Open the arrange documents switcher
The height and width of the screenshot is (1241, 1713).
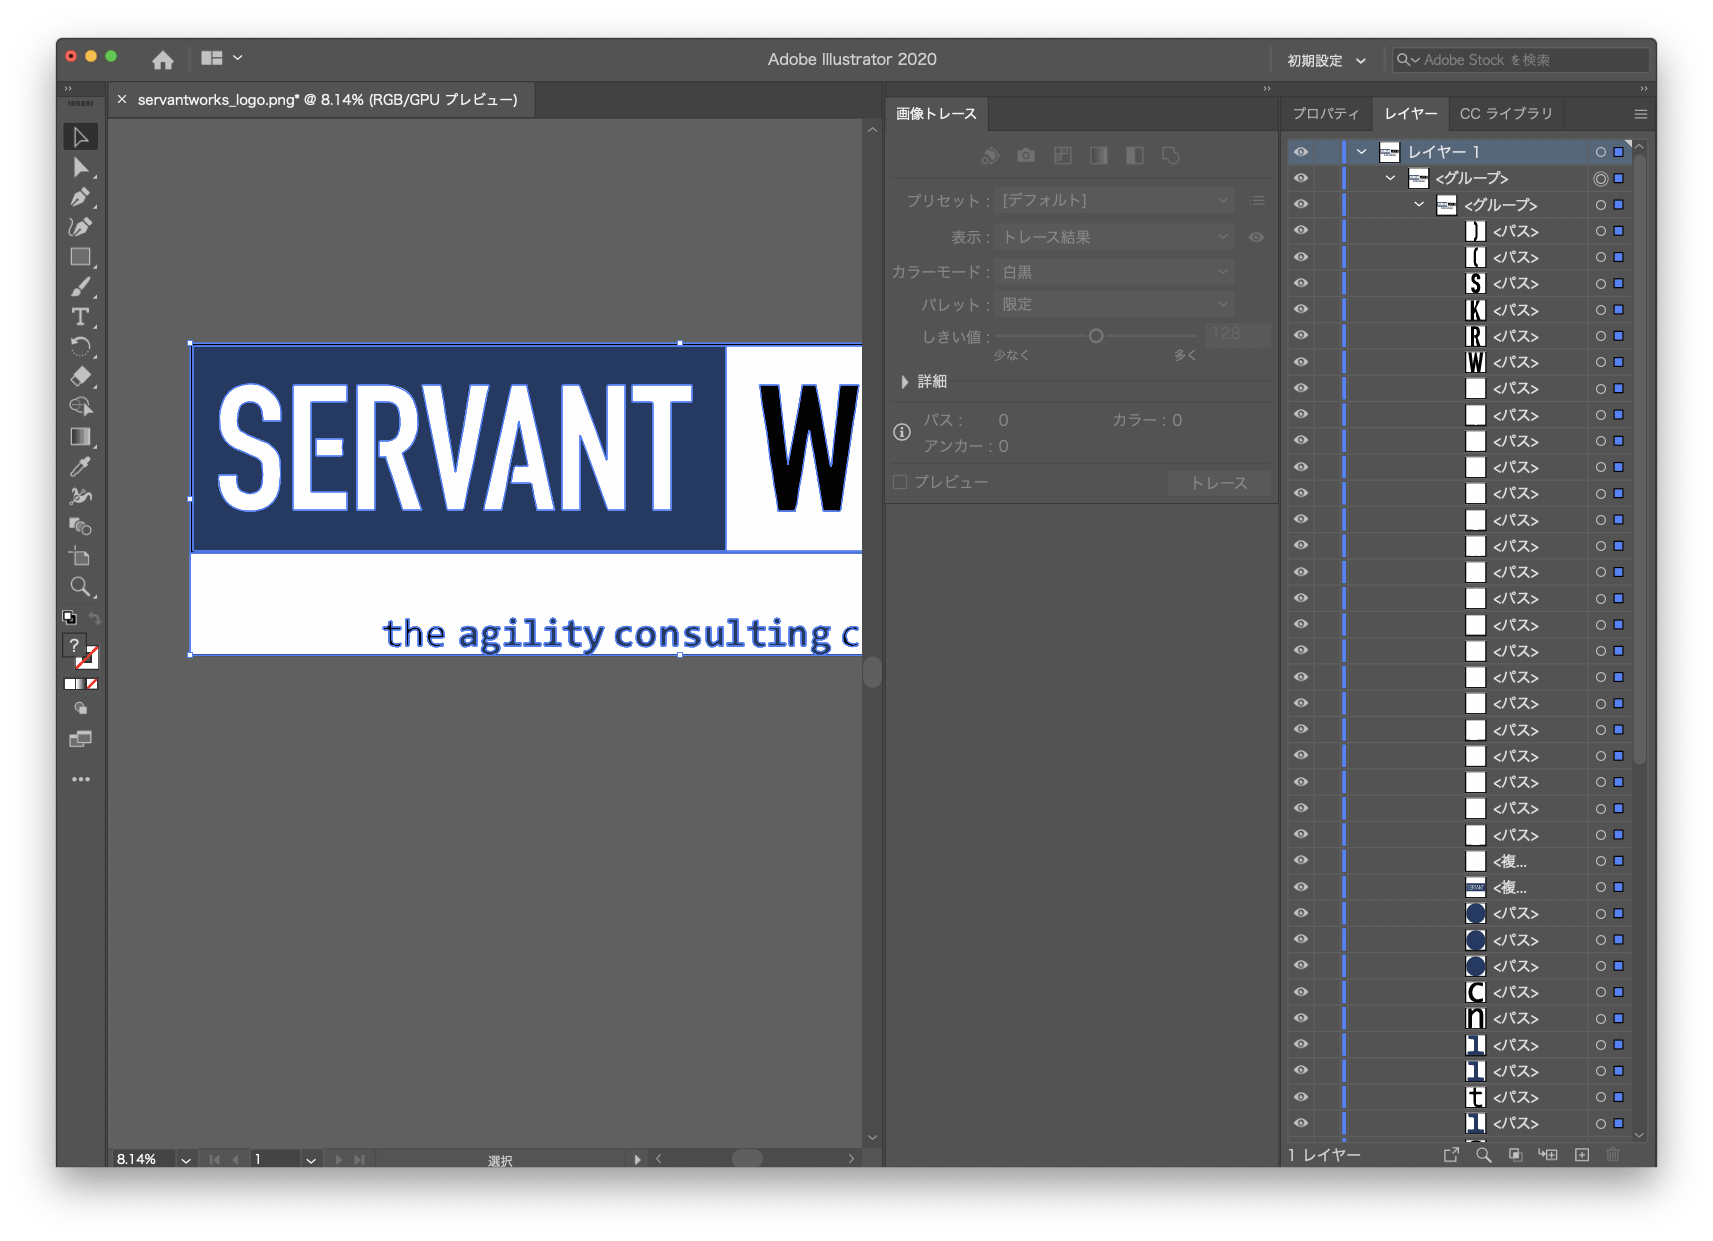(221, 58)
